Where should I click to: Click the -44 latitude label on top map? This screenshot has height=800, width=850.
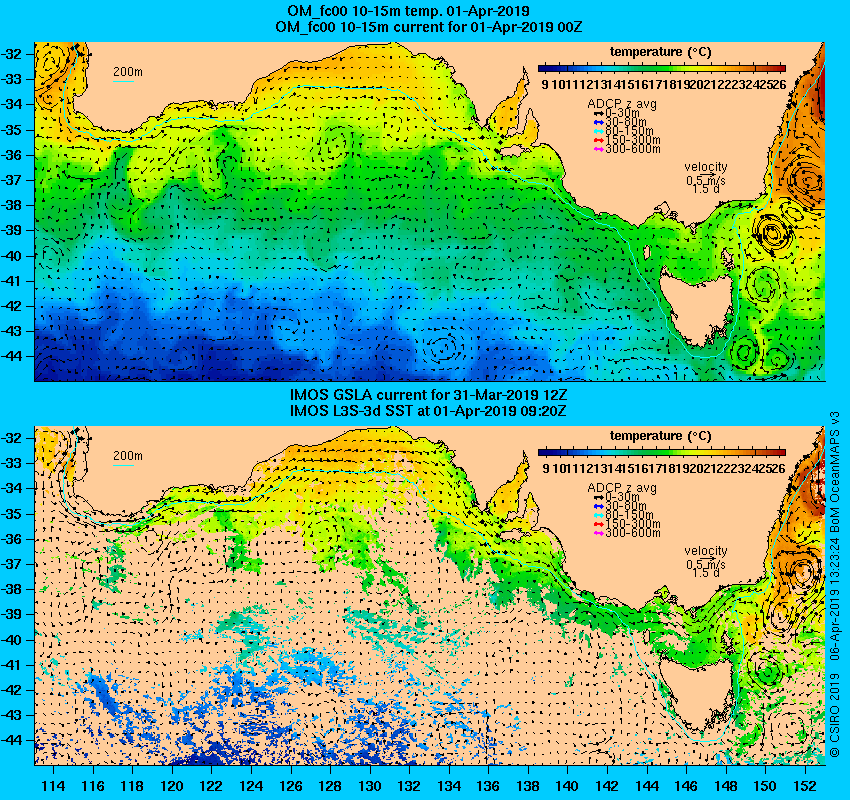click(x=11, y=356)
